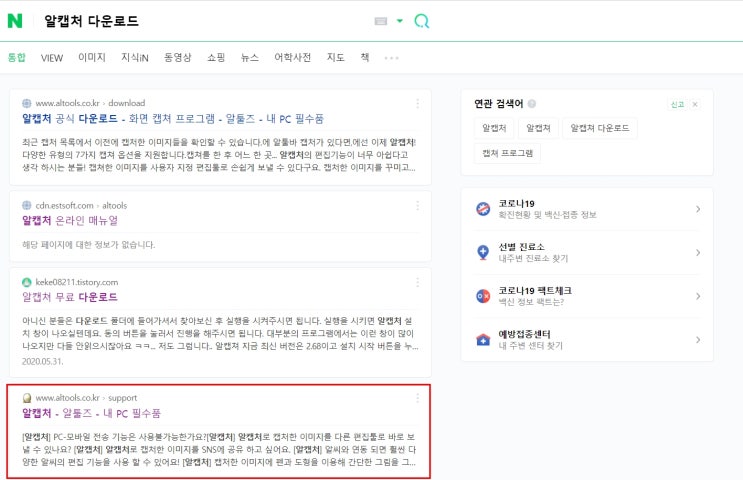Image resolution: width=743 pixels, height=480 pixels.
Task: Close the 연관 검색어 box
Action: pyautogui.click(x=695, y=104)
